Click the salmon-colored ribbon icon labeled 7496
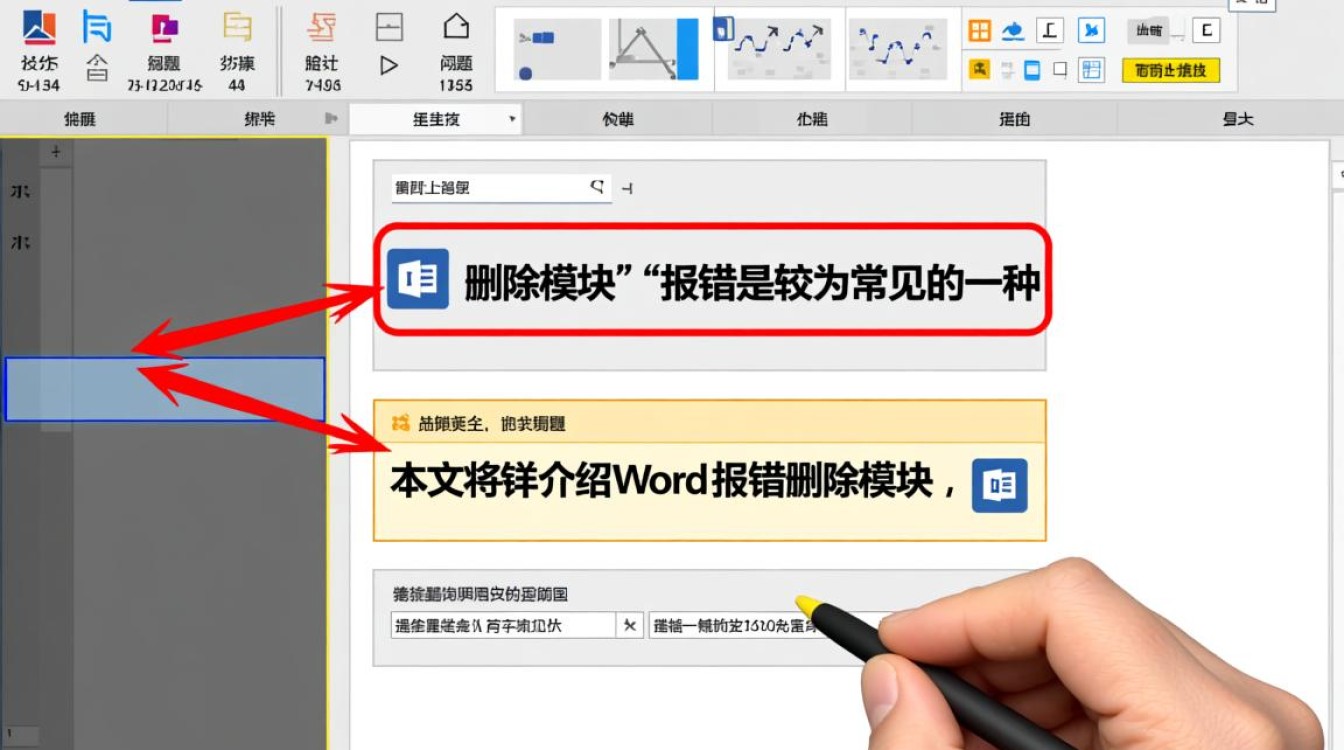Screen dimensions: 1344x750 pos(322,27)
